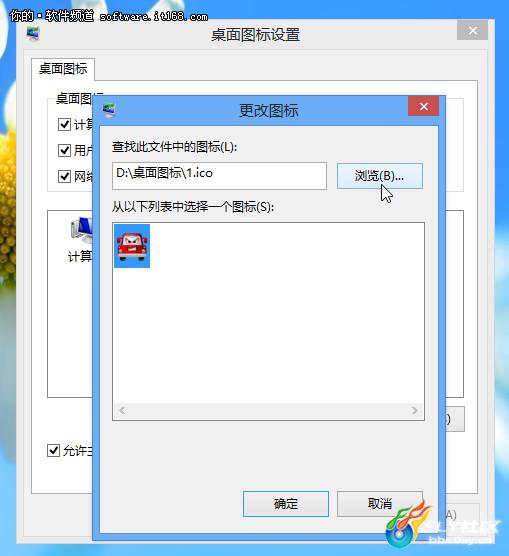
Task: Confirm with the 确定 button
Action: (x=286, y=504)
